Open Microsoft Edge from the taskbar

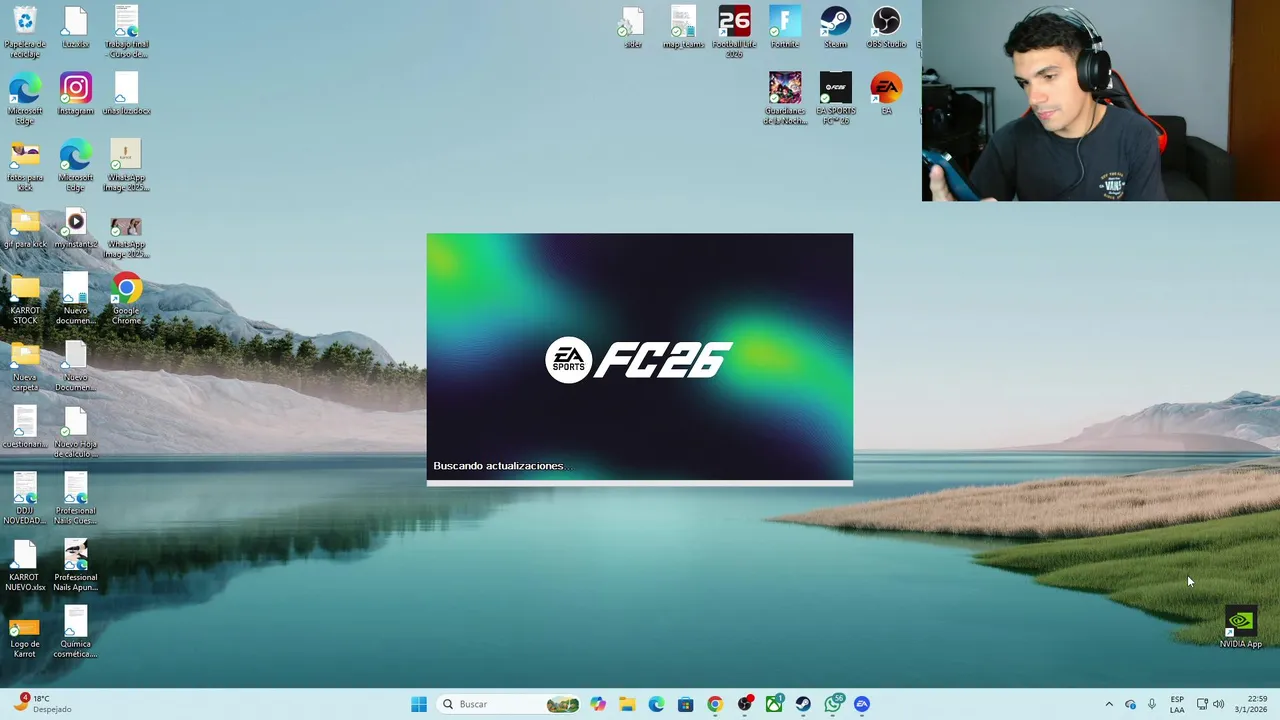click(656, 704)
